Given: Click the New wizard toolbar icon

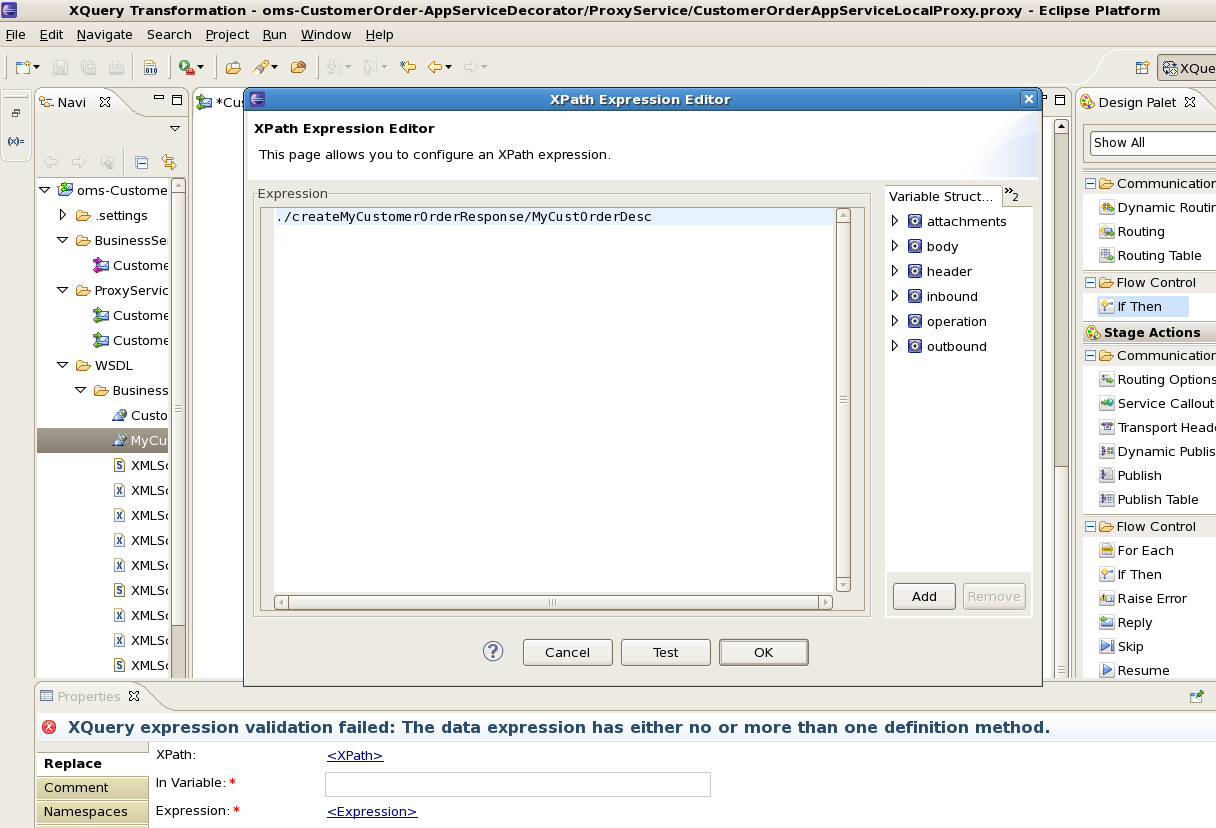Looking at the screenshot, I should point(23,67).
